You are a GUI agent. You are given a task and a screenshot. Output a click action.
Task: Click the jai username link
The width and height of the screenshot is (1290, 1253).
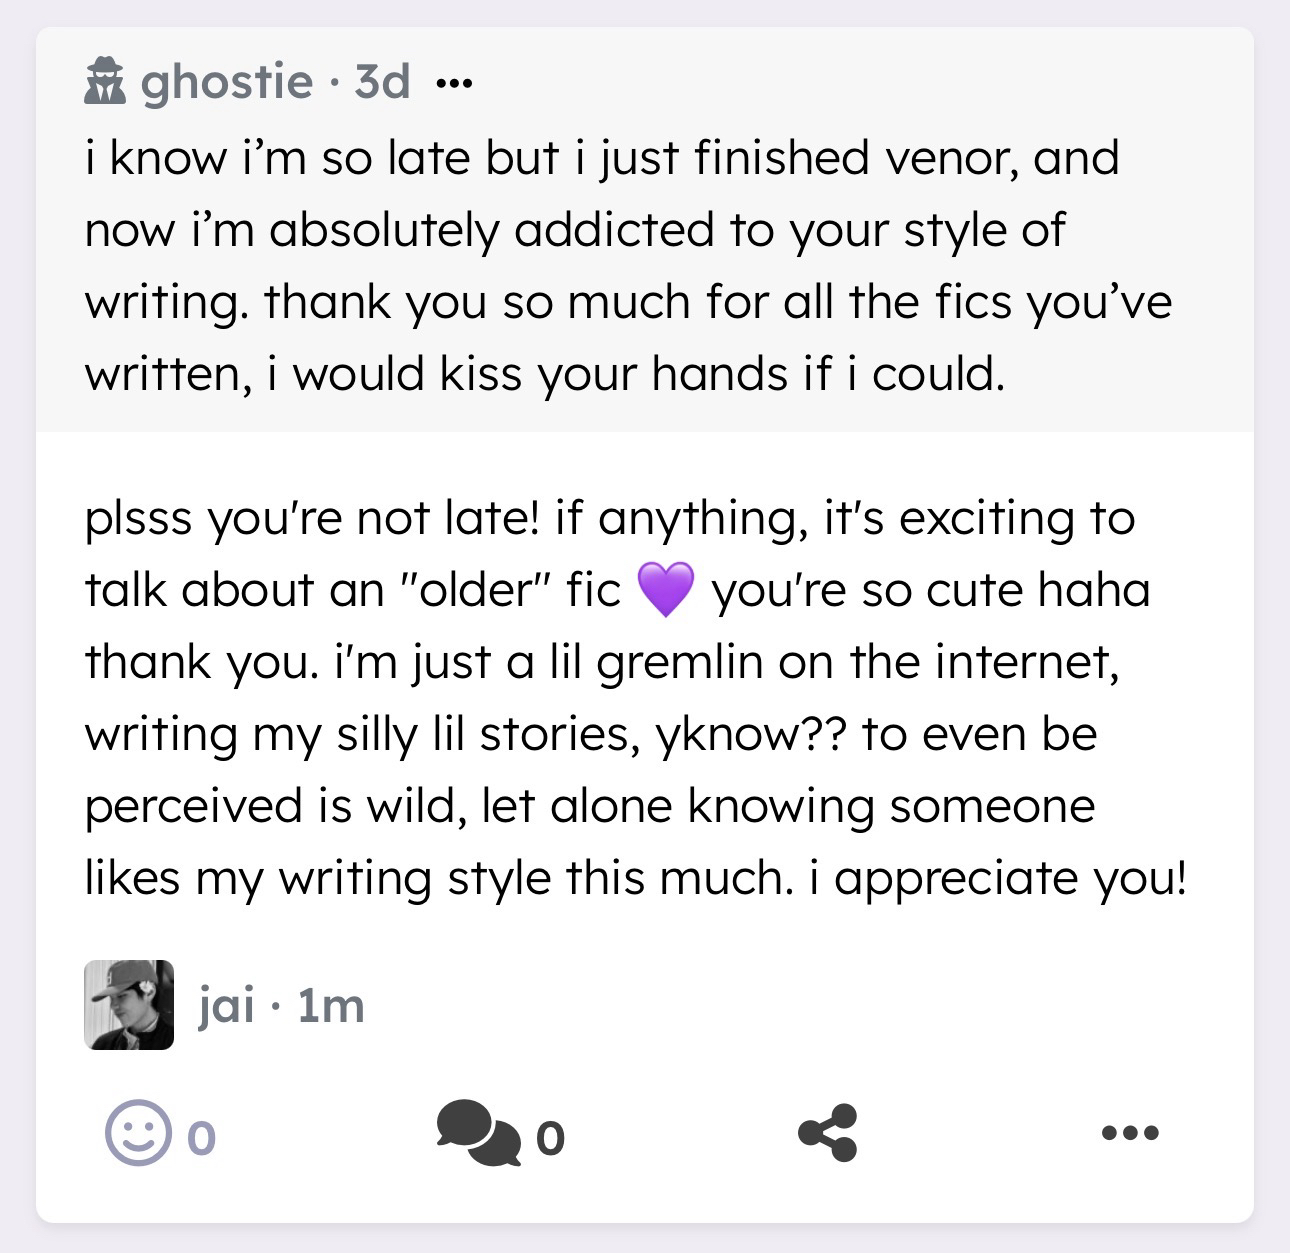pos(227,1005)
